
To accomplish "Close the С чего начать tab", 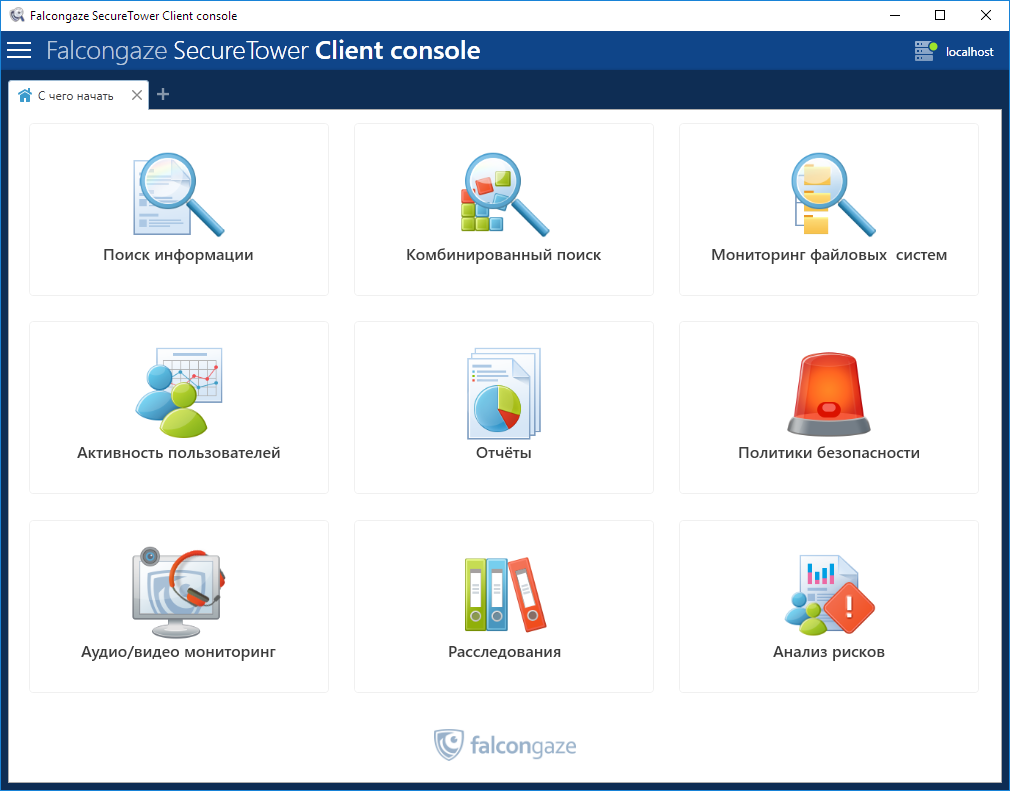I will [137, 95].
